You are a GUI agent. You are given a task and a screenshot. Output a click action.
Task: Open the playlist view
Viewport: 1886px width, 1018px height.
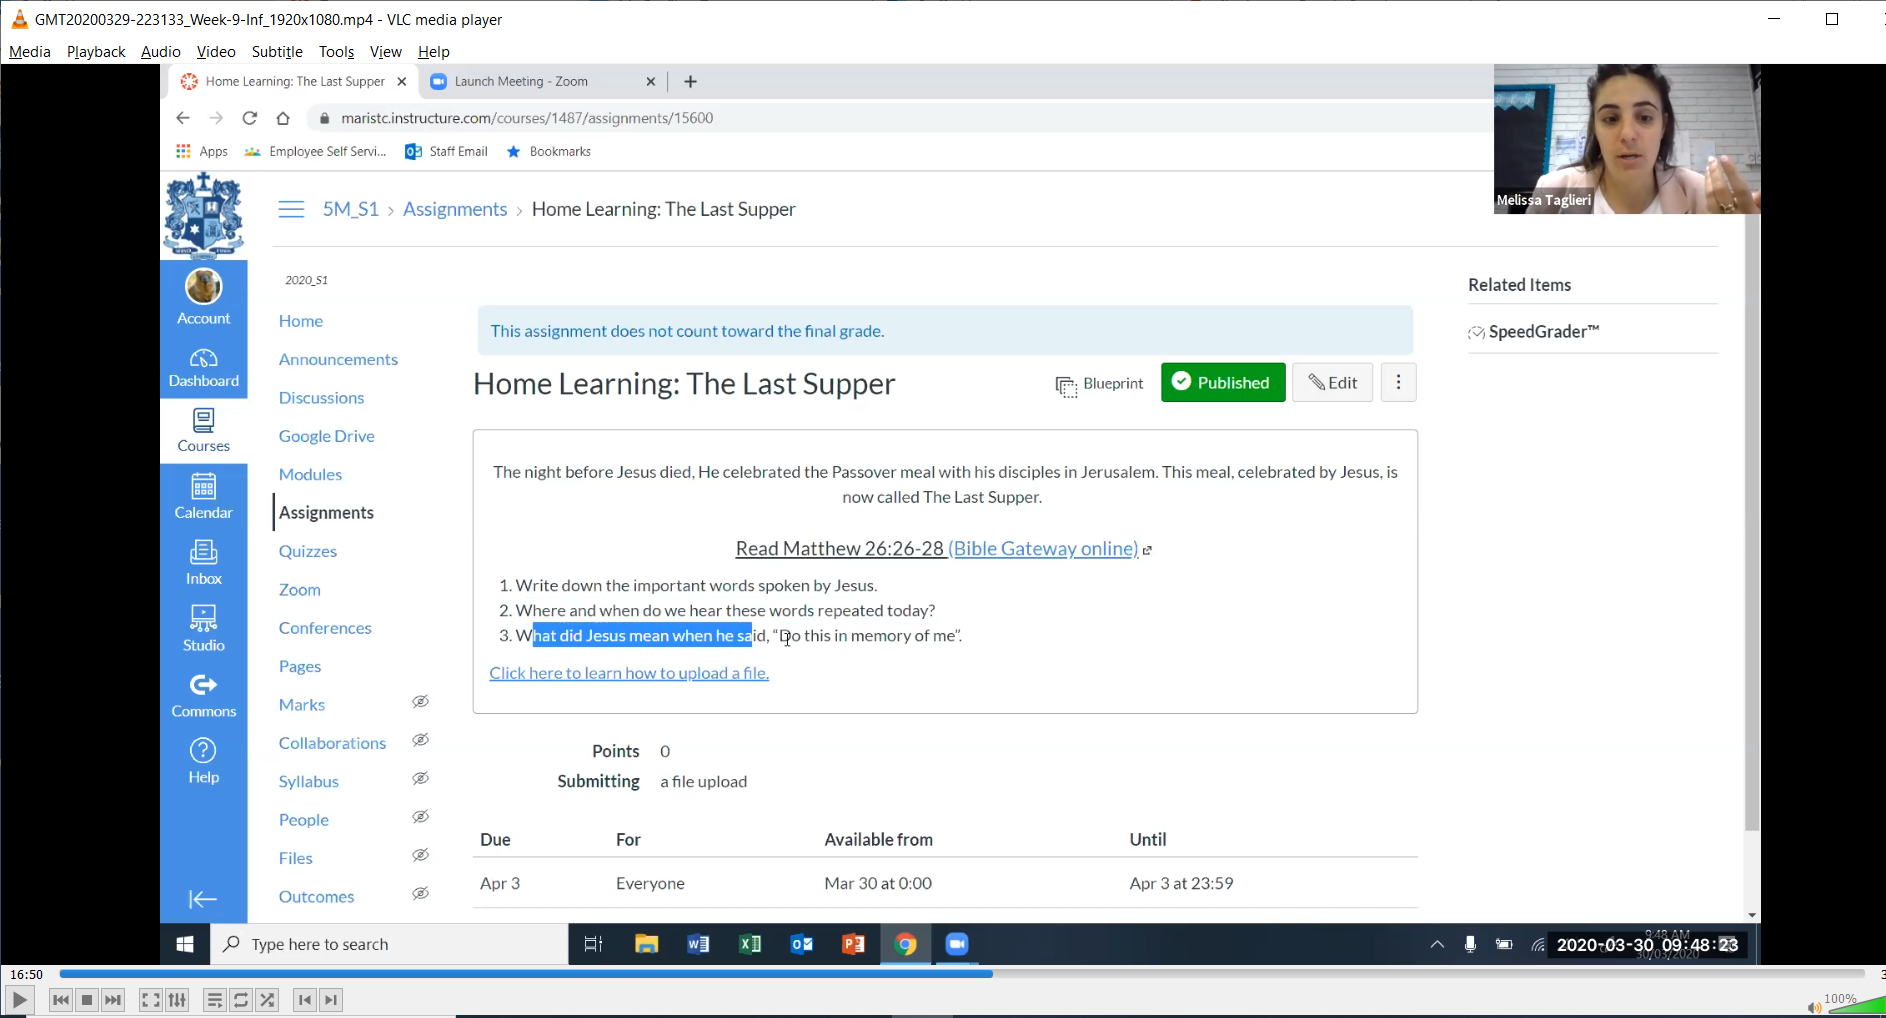[214, 1000]
